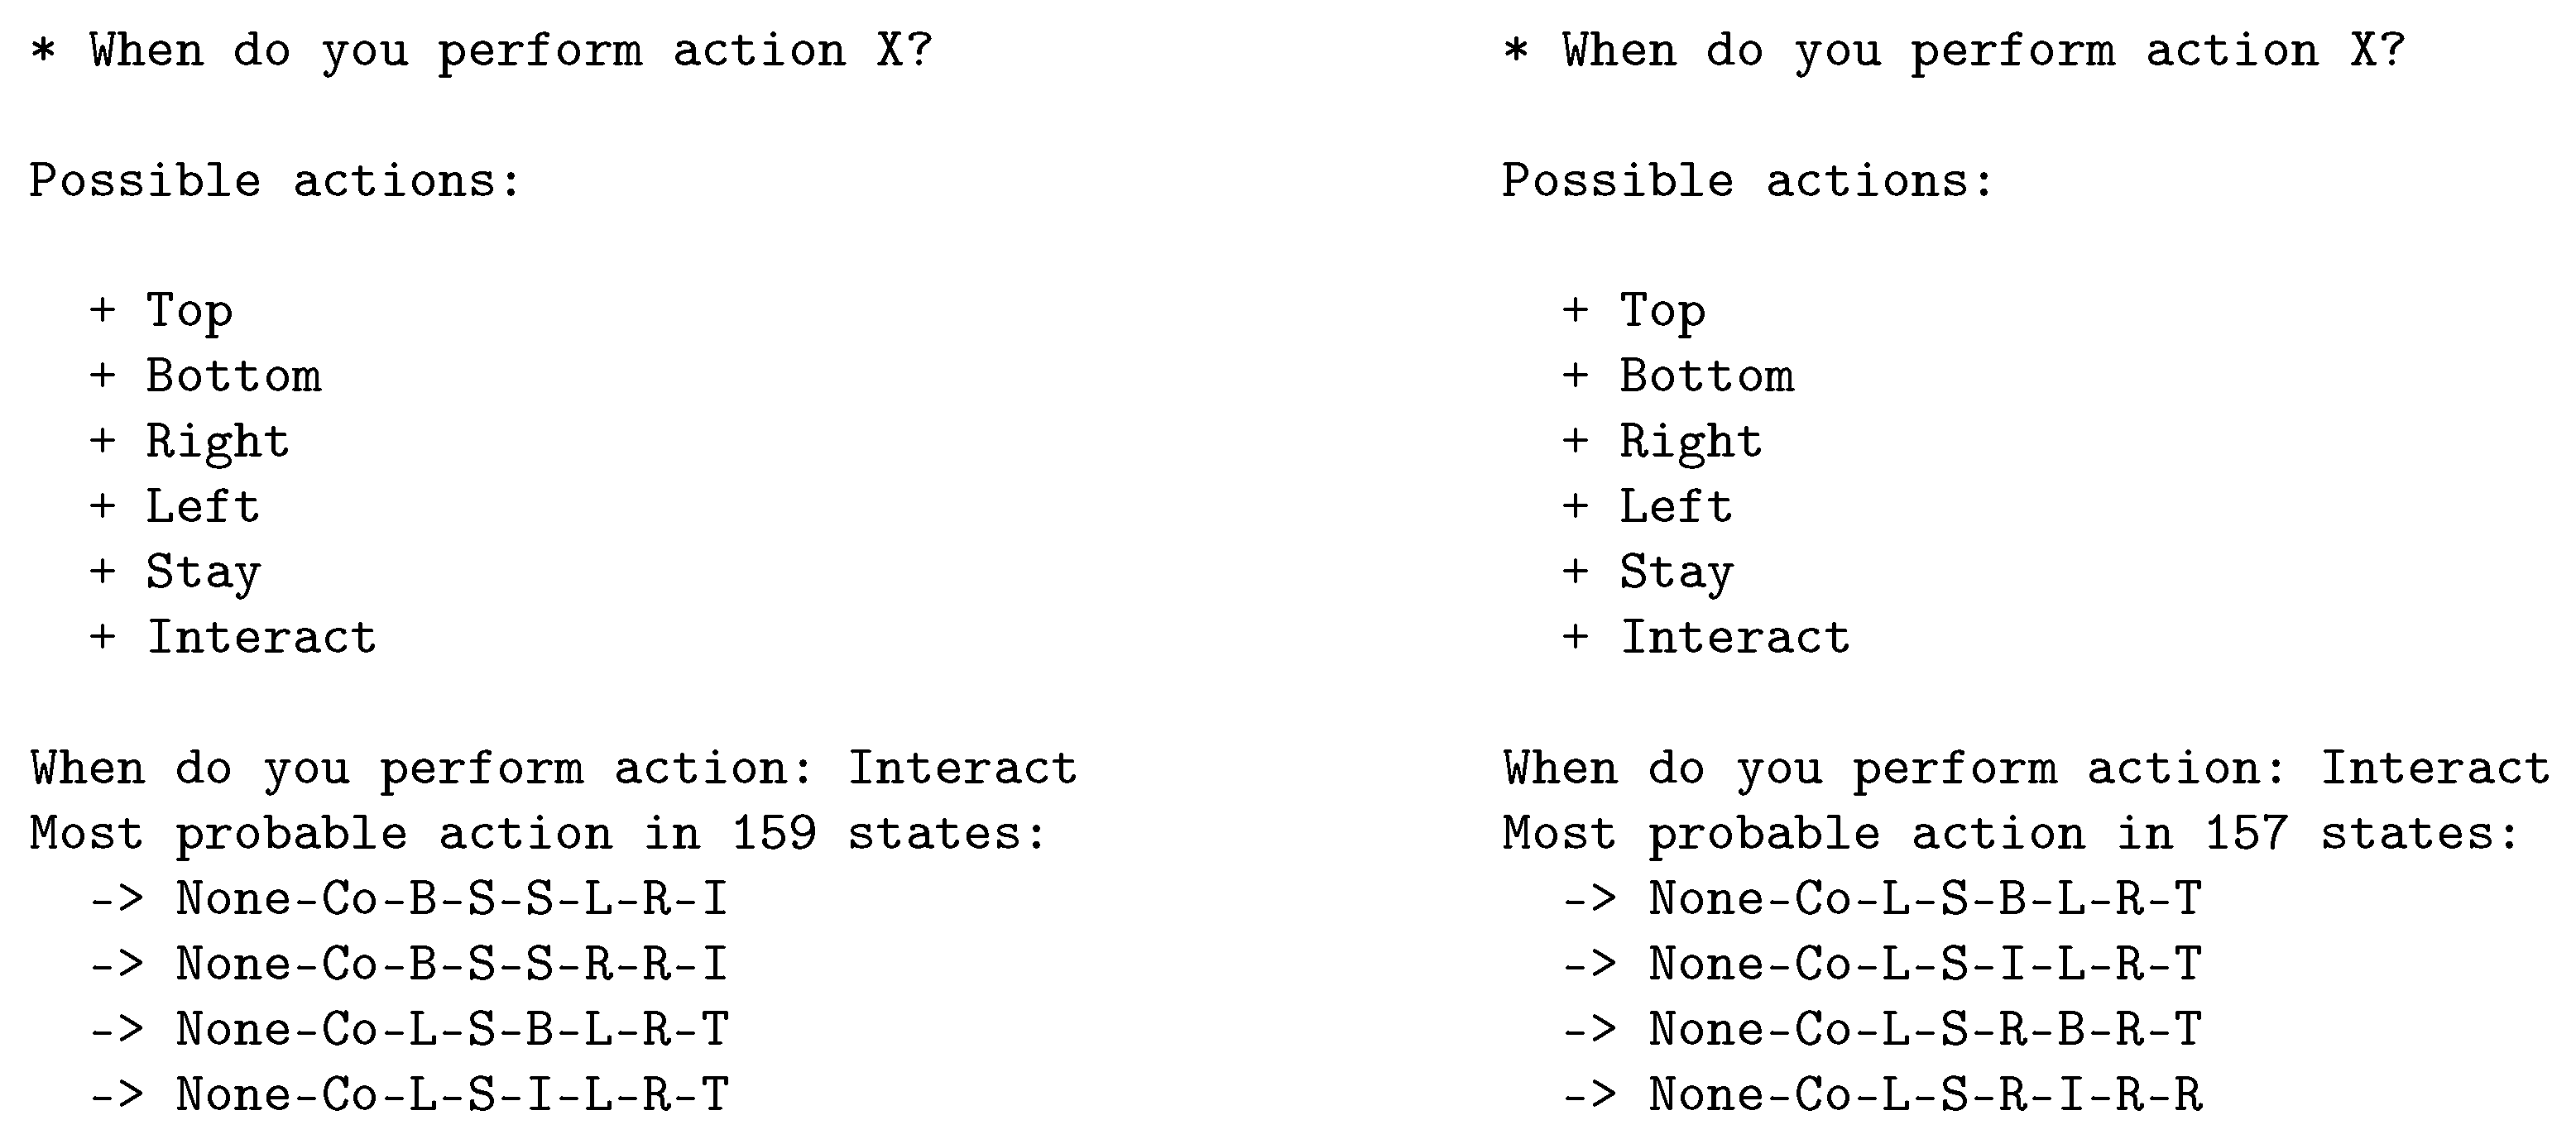Click the line mentioning 159 states
2576x1144 pixels.
pos(538,834)
